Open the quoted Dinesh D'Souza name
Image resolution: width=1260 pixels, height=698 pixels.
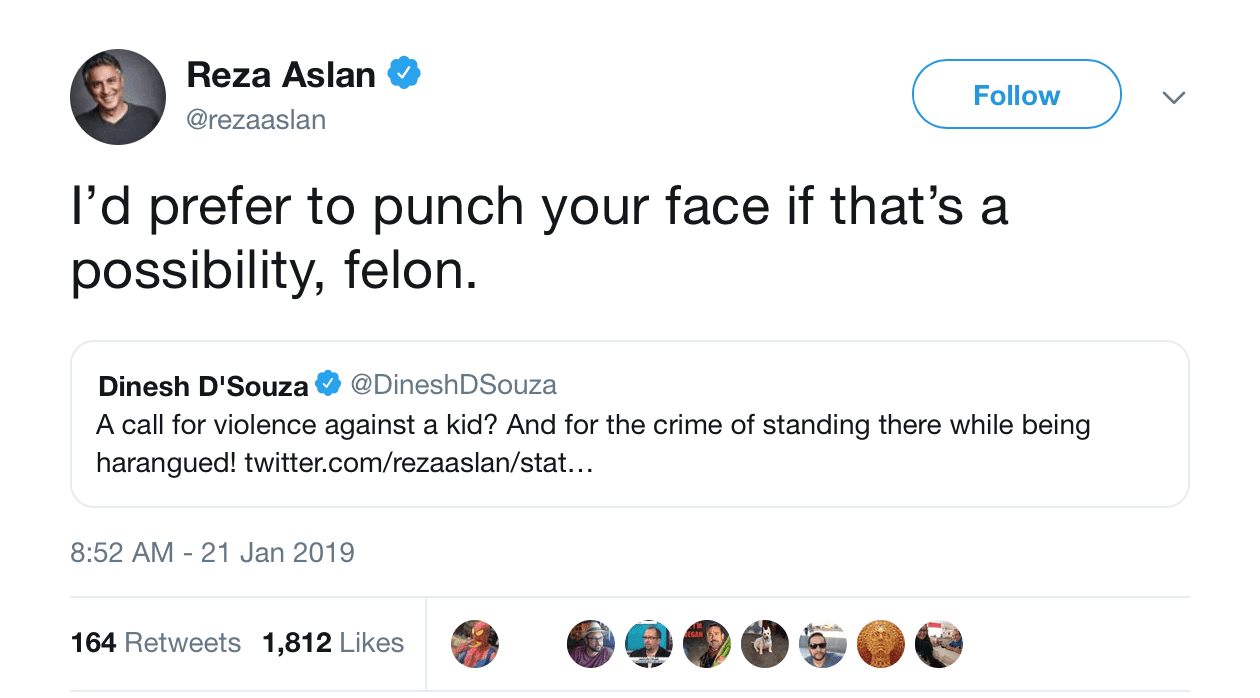tap(203, 385)
